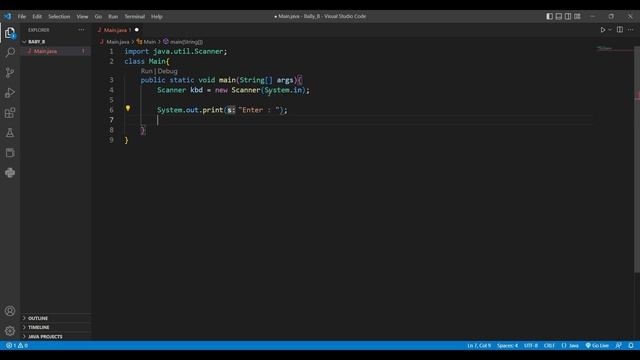
Task: Click the lightbulb quick fix on line 6
Action: (x=128, y=109)
